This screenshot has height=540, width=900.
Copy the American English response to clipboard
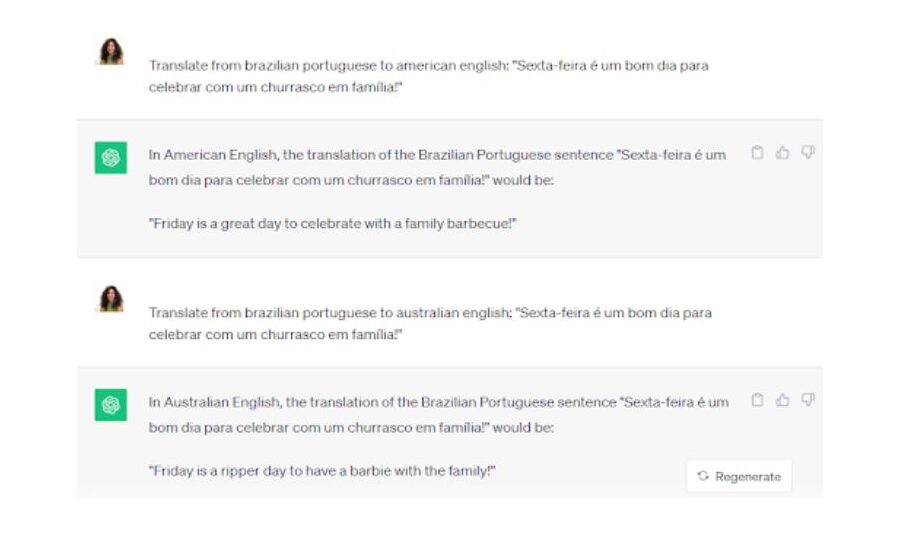[757, 153]
